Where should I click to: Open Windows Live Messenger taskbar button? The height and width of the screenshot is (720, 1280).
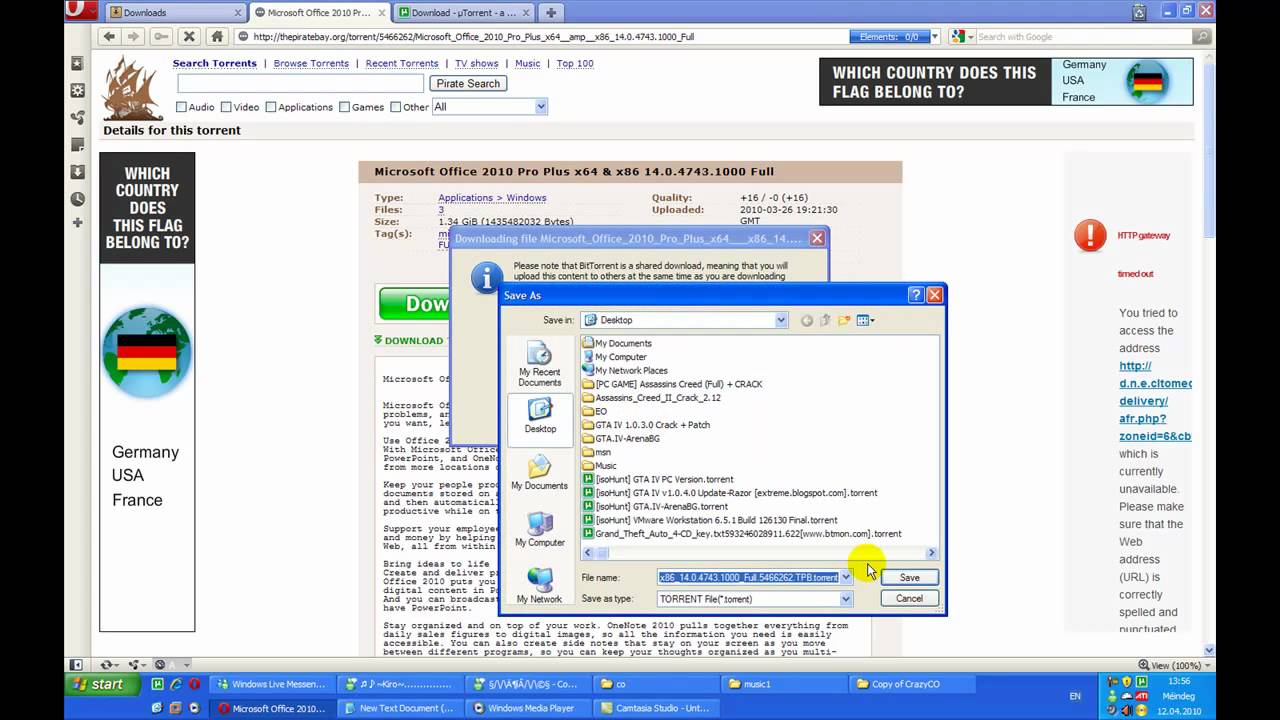[x=272, y=685]
